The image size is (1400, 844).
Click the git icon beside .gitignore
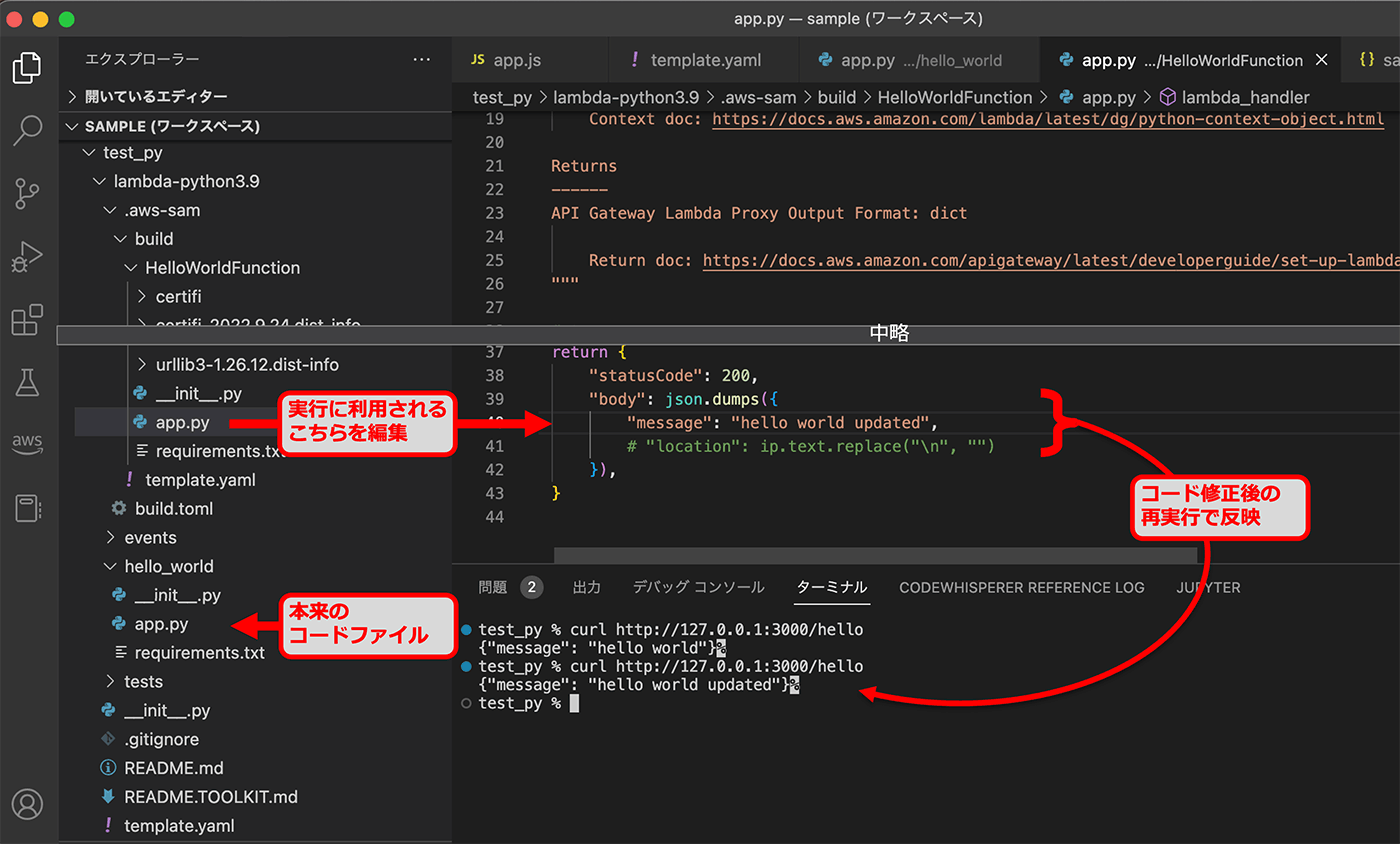pyautogui.click(x=108, y=739)
